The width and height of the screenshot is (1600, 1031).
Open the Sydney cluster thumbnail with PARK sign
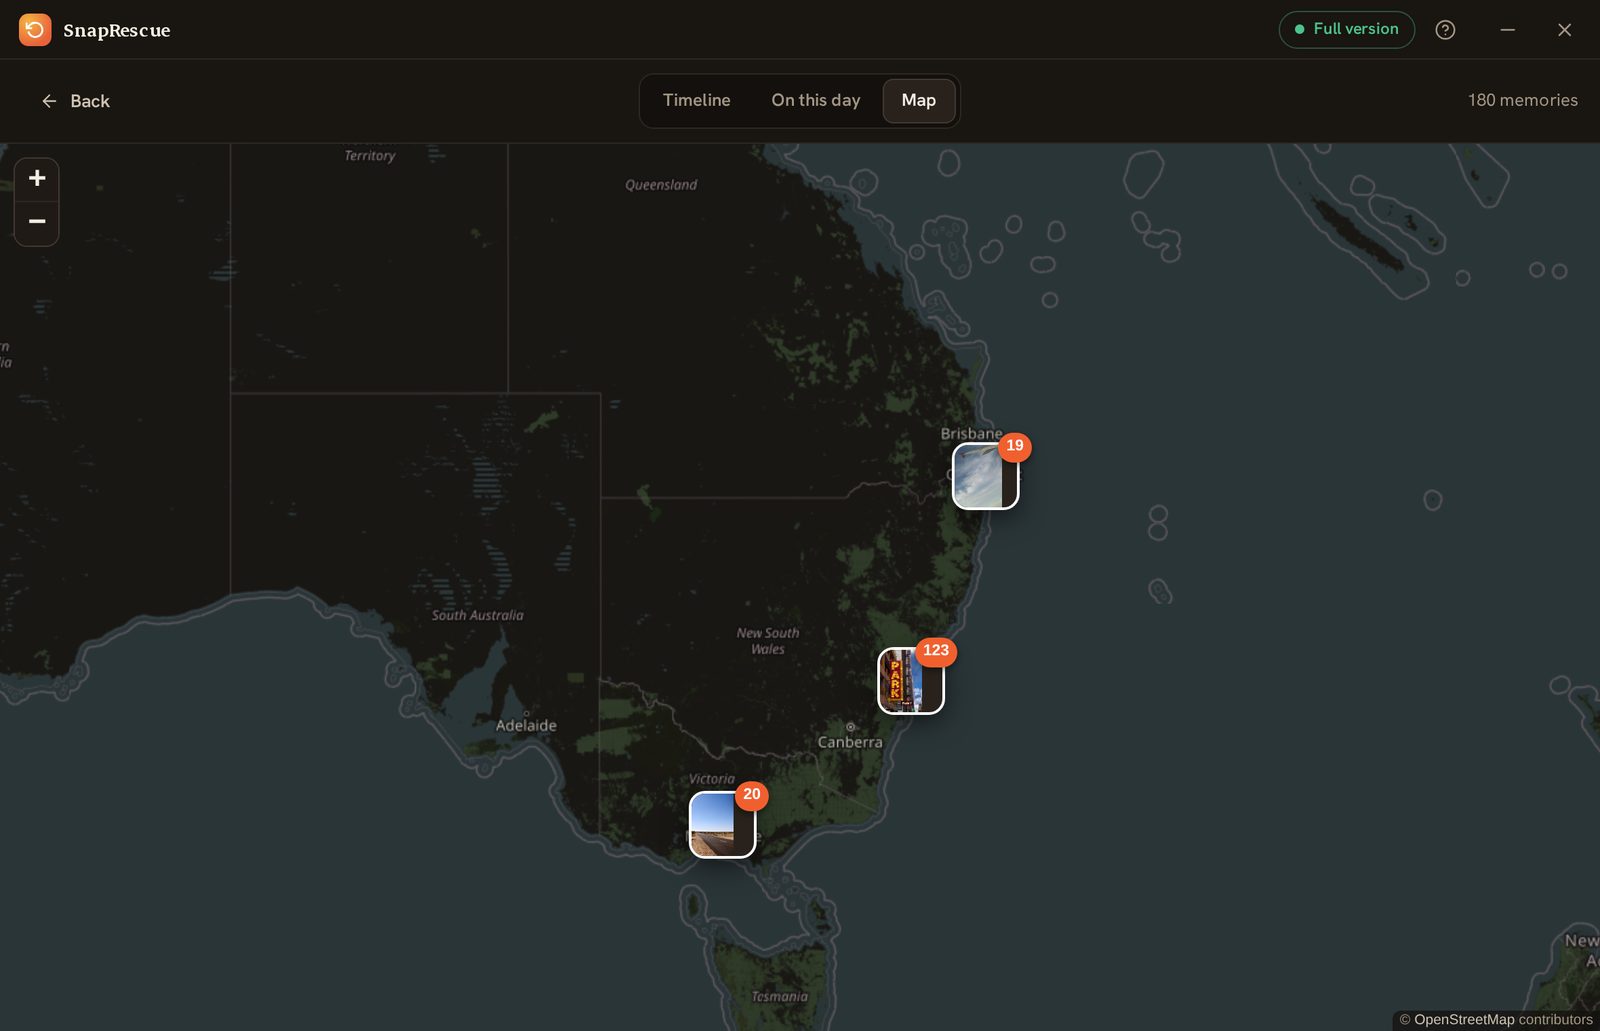pyautogui.click(x=910, y=681)
